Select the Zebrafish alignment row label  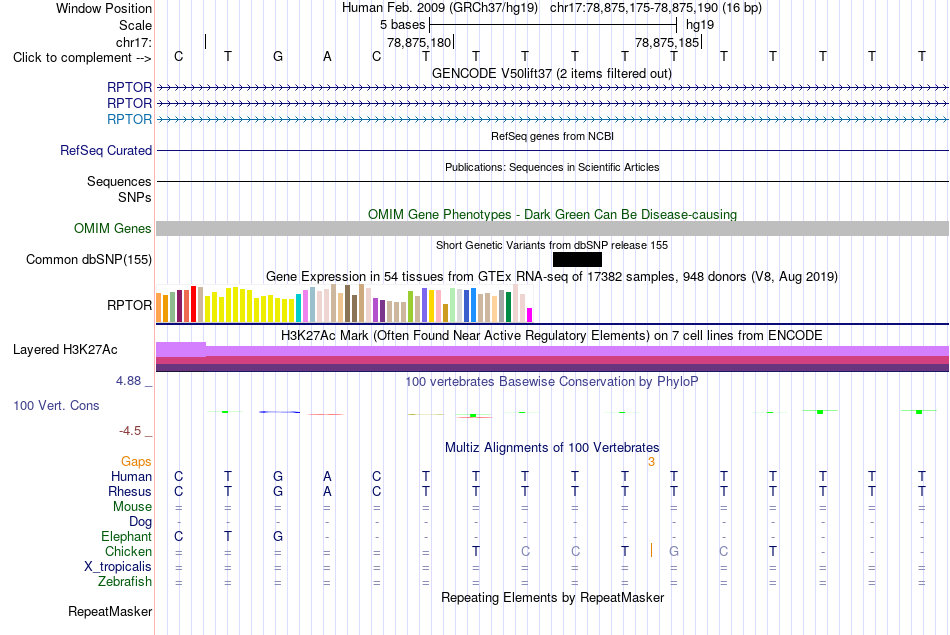click(125, 582)
